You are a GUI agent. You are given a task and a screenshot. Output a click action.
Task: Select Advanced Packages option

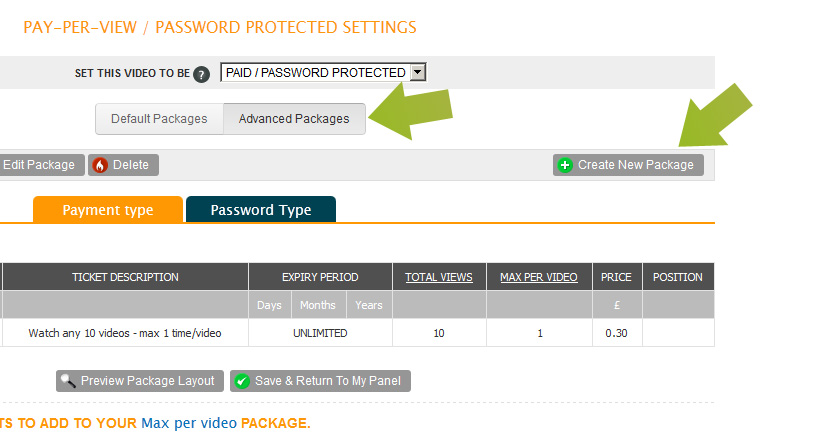click(x=294, y=119)
